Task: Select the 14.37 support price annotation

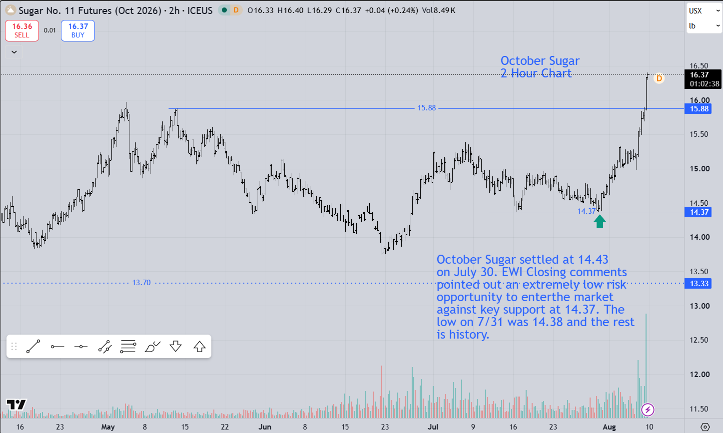Action: [587, 211]
